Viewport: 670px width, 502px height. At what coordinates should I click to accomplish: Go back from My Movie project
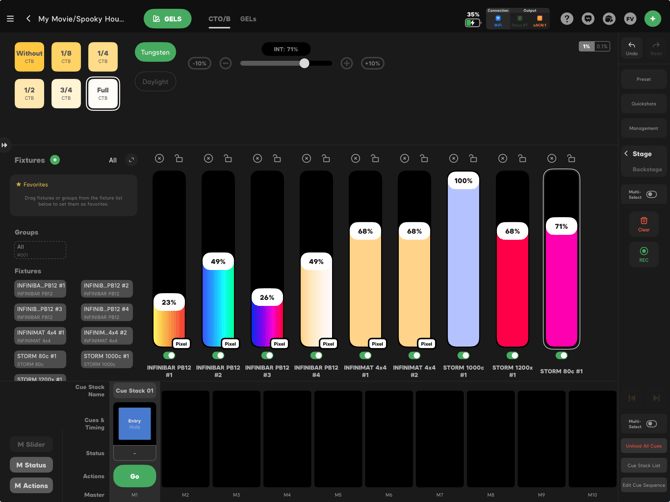point(28,19)
